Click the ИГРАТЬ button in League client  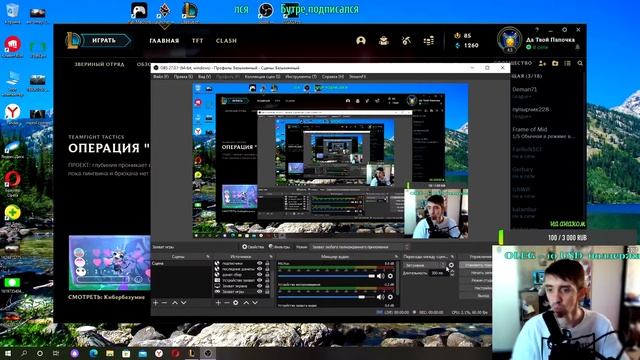(105, 40)
